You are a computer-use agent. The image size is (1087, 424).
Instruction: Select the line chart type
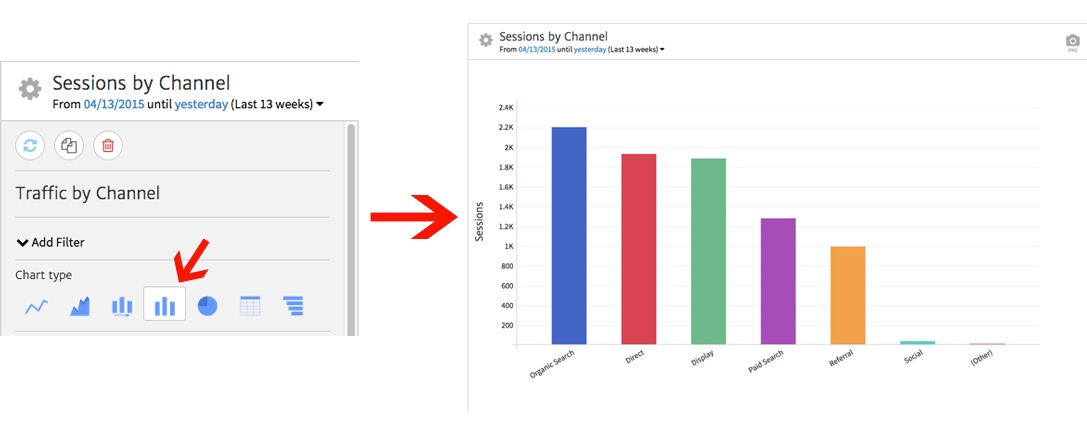pyautogui.click(x=36, y=306)
